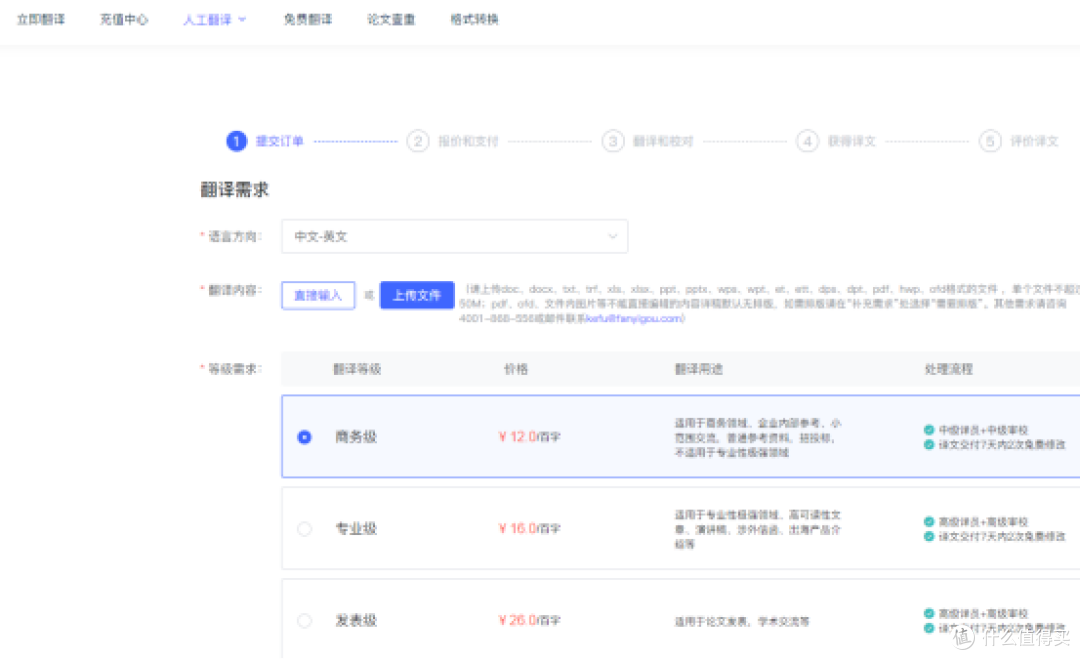Viewport: 1080px width, 660px height.
Task: Click 专业级 row 高级译员+高级审校 check icon
Action: 929,522
